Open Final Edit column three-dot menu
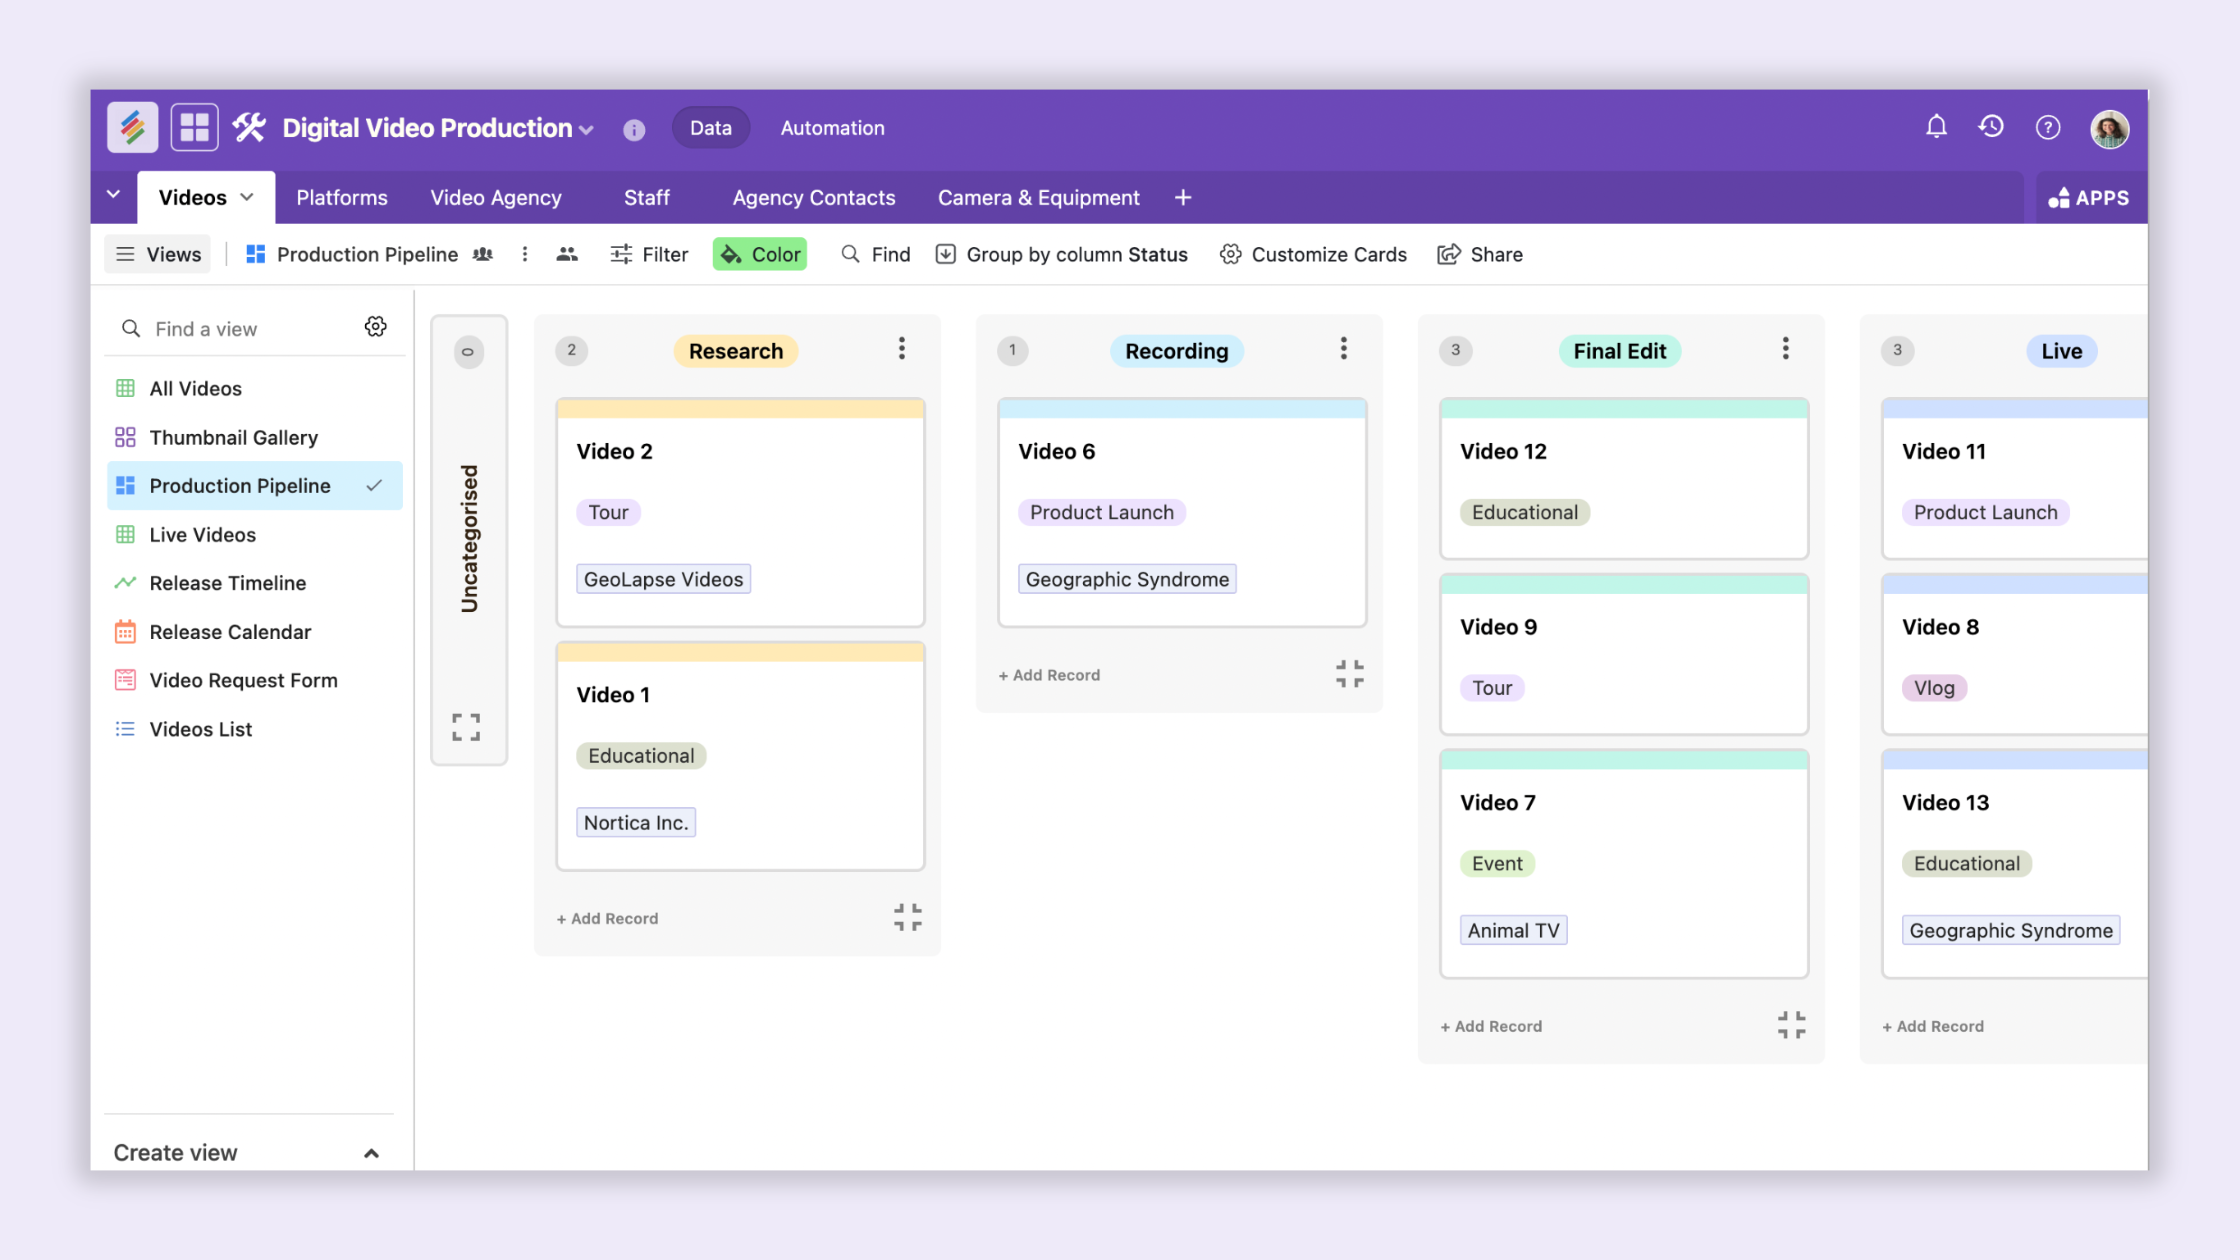The width and height of the screenshot is (2240, 1260). [1786, 349]
